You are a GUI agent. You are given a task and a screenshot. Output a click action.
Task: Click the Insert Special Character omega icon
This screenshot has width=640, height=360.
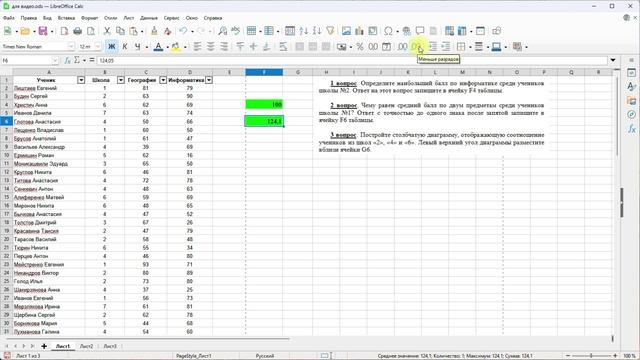click(389, 31)
